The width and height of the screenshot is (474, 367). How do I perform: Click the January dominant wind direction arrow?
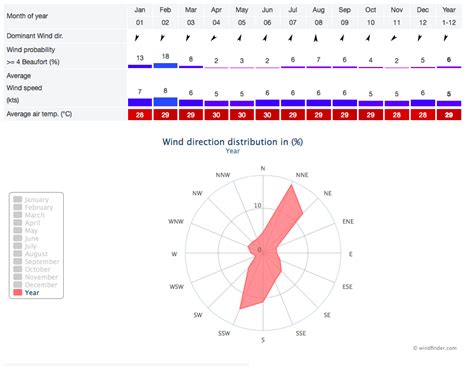tap(137, 38)
